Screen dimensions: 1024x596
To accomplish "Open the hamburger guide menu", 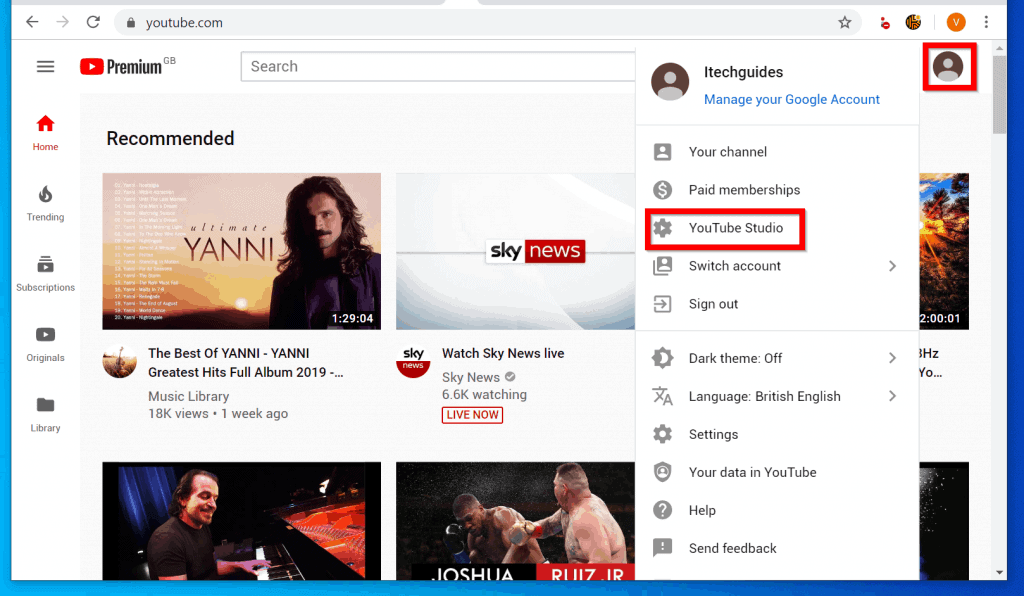I will point(45,67).
